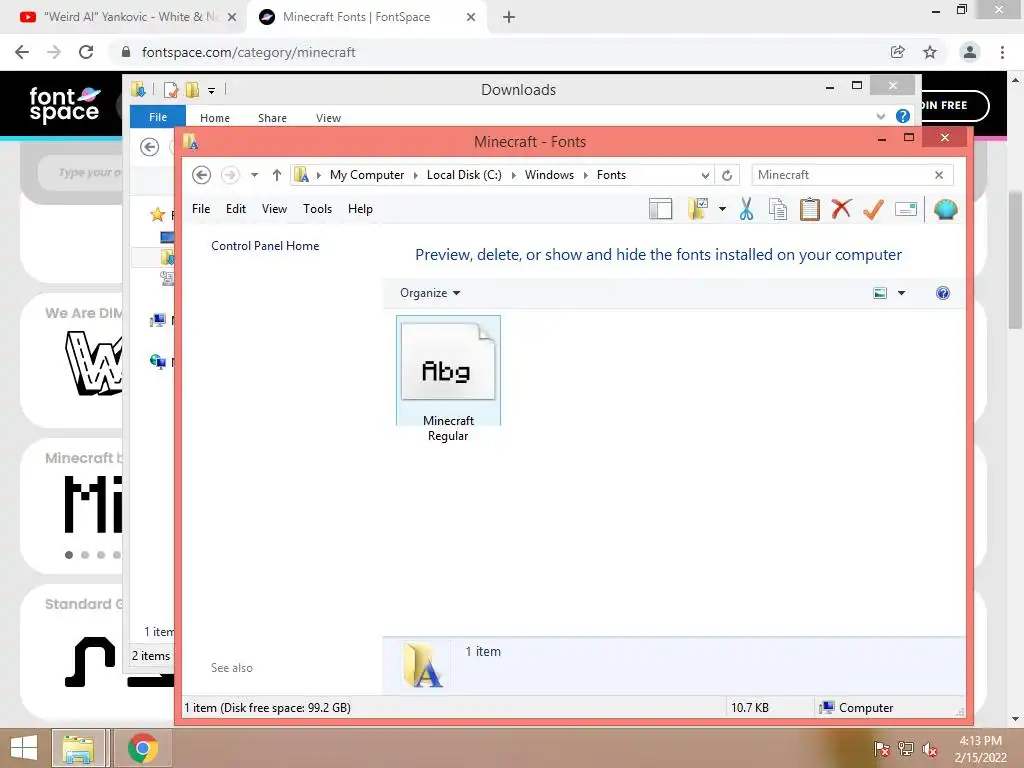1024x768 pixels.
Task: Click the blue help icon in Fonts pane
Action: click(x=942, y=293)
